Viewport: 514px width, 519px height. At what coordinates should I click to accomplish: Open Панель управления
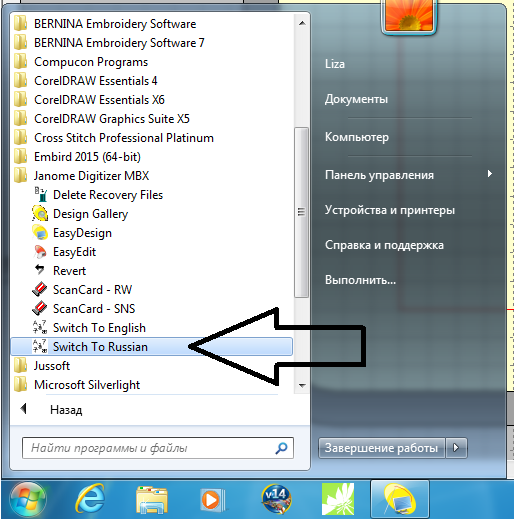click(379, 175)
